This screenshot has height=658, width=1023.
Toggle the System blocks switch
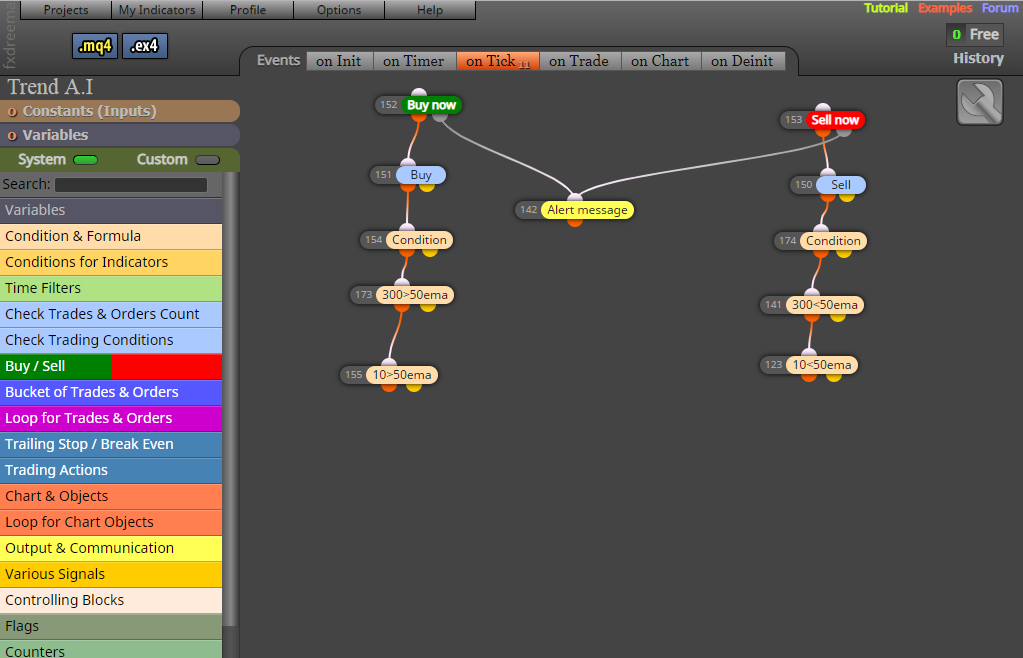(85, 160)
